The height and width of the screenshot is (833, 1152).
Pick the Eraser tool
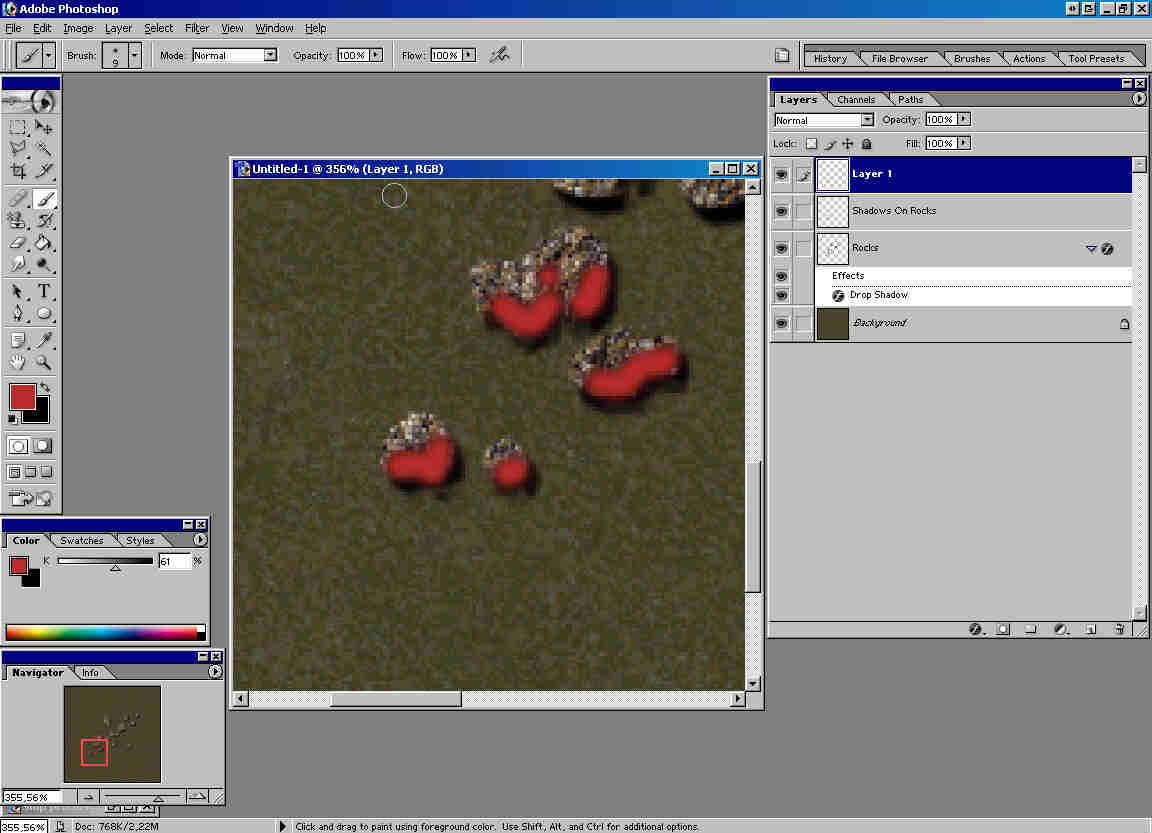pyautogui.click(x=18, y=242)
